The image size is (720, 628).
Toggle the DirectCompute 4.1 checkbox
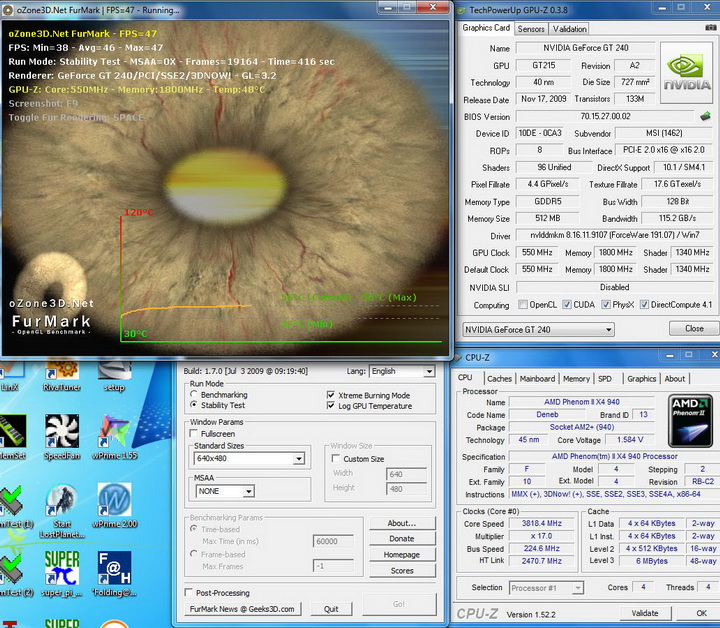click(644, 304)
